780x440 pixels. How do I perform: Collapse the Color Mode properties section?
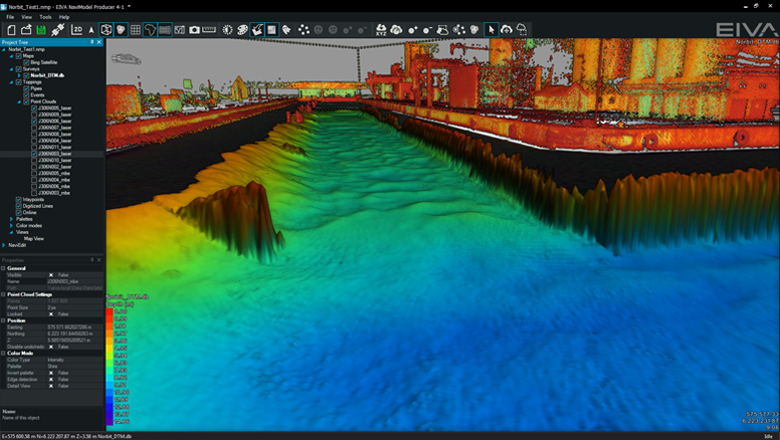point(3,353)
